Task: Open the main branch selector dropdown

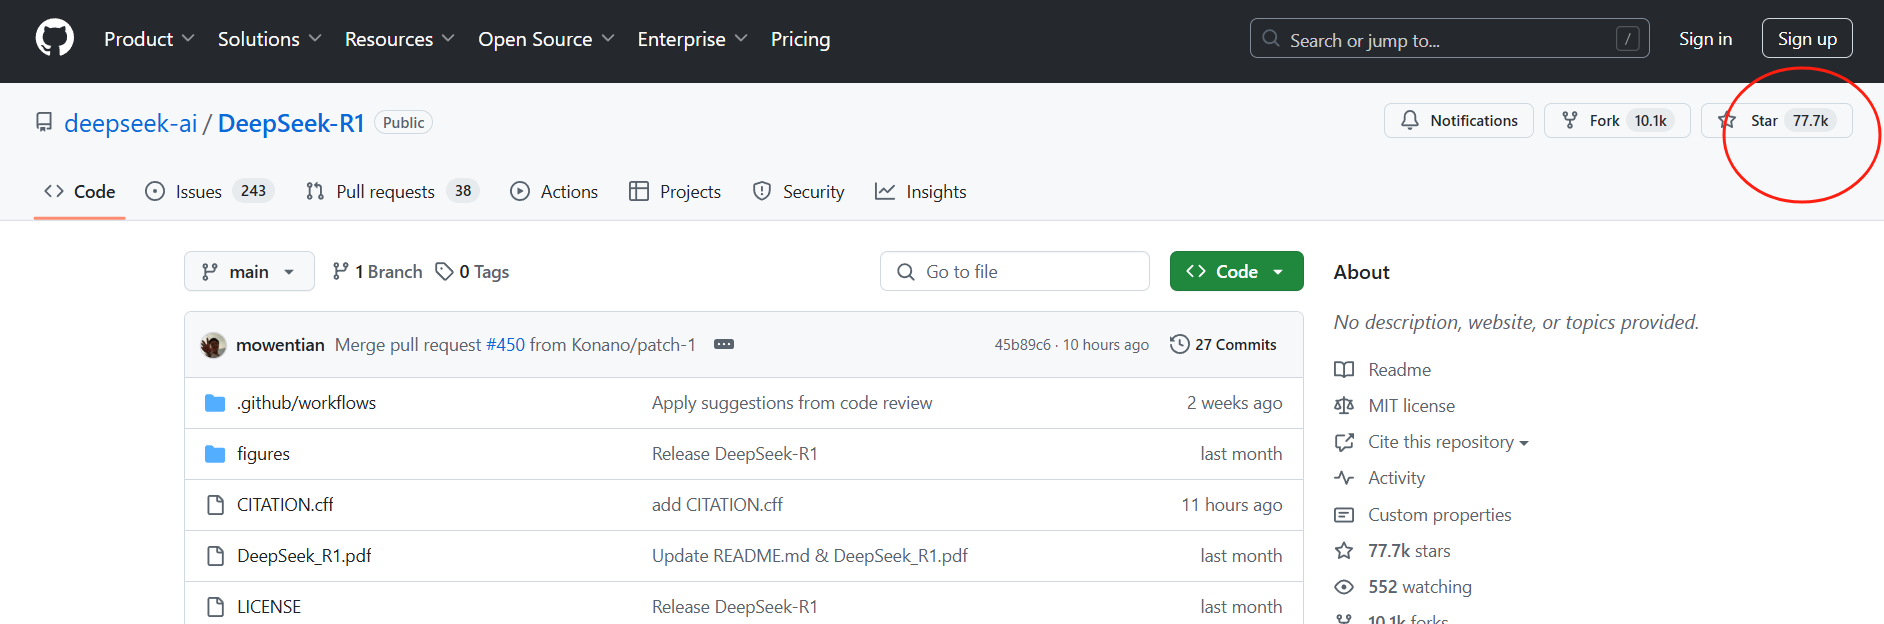Action: (249, 271)
